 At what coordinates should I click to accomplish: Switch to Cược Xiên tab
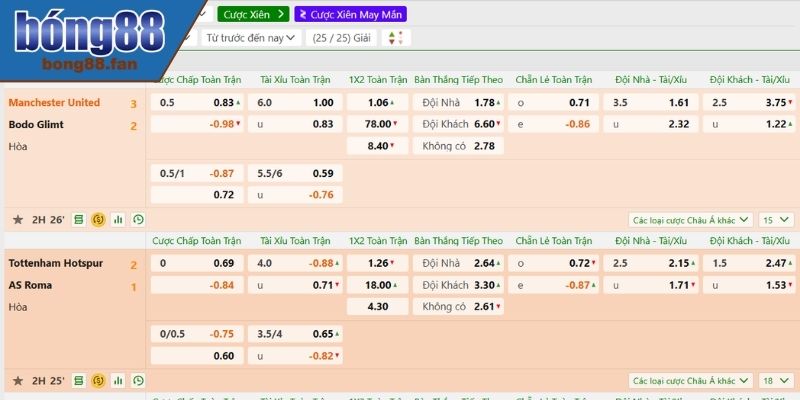[252, 15]
